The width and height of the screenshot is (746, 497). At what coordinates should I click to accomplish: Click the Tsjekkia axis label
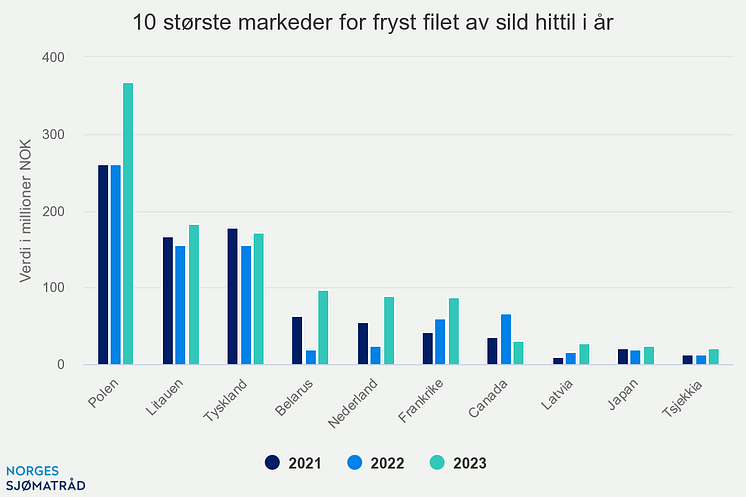[682, 398]
